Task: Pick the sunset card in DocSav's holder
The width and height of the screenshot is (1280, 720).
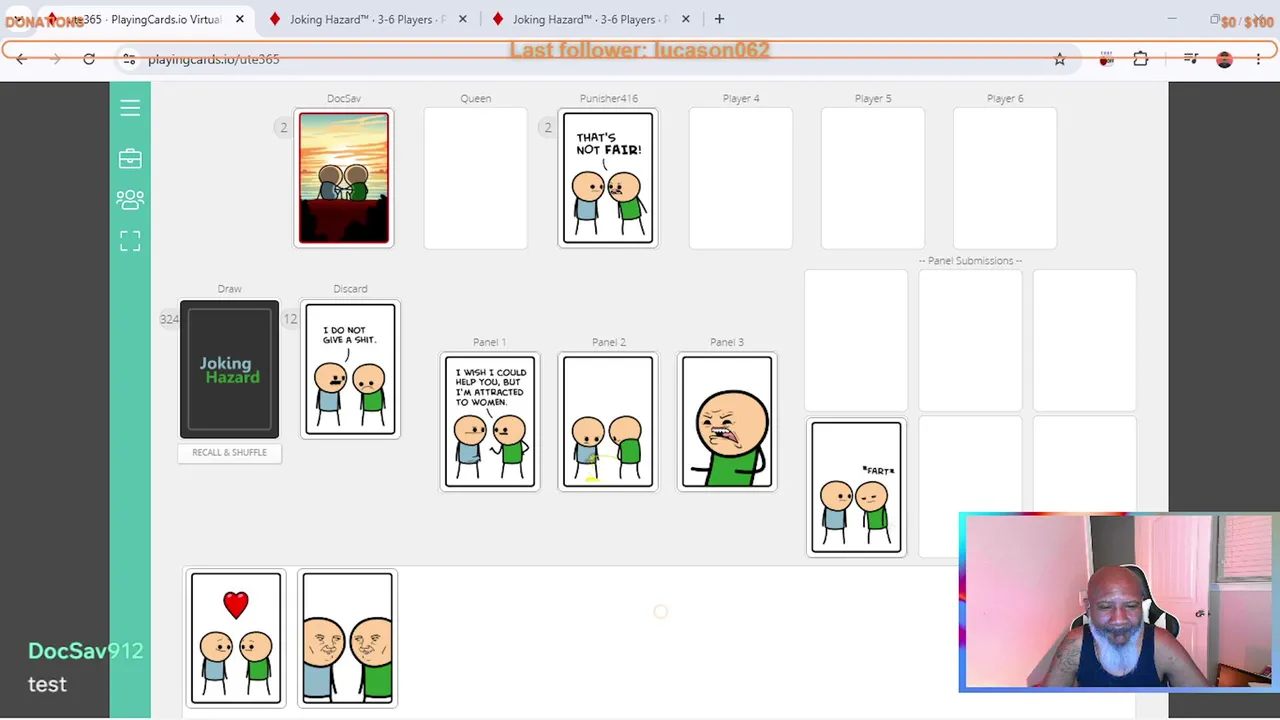Action: [x=343, y=178]
